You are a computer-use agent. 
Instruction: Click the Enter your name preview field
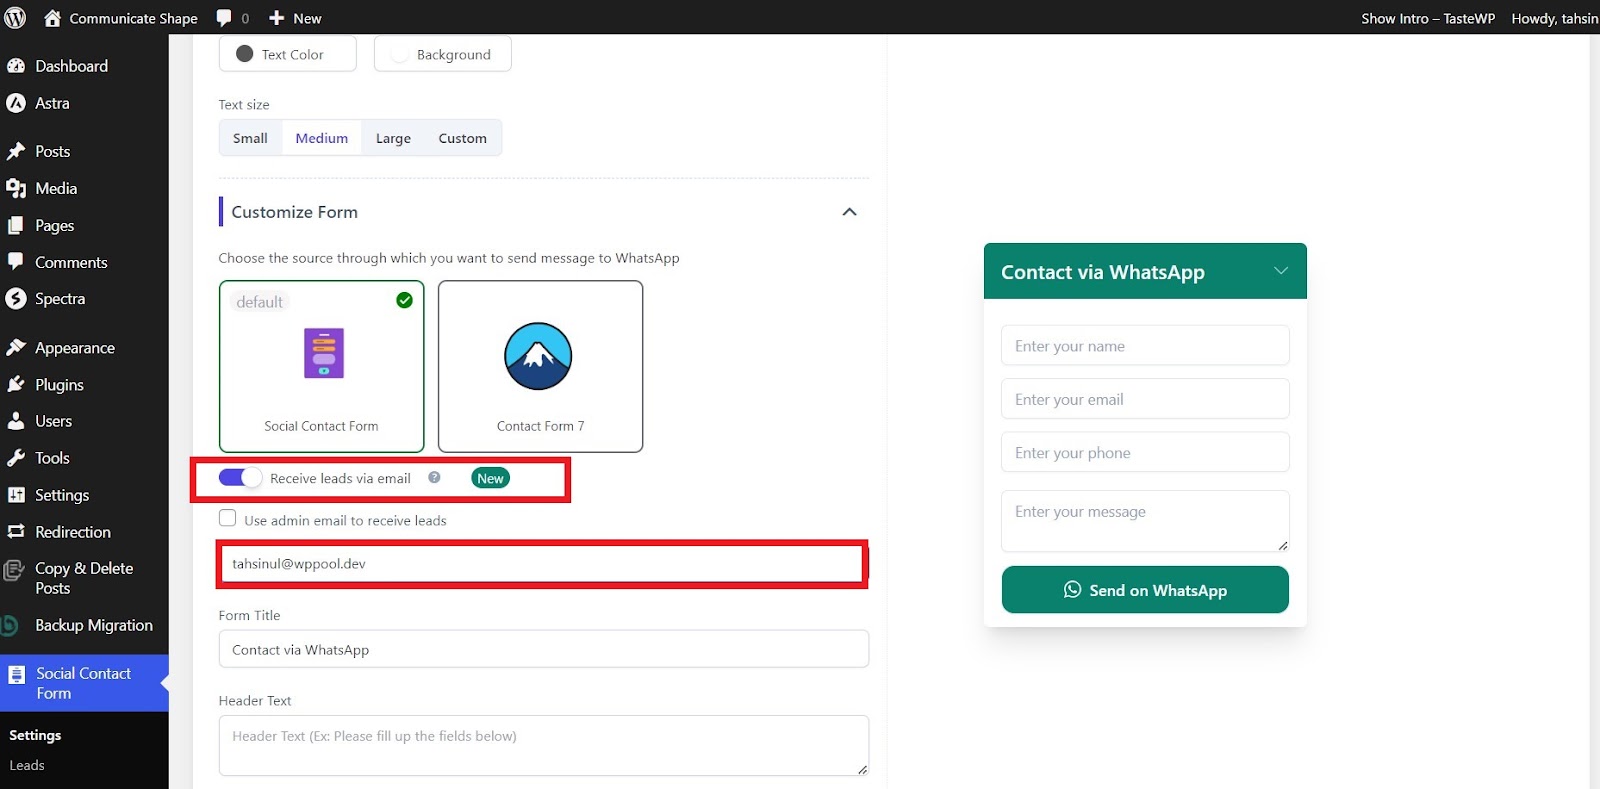1145,345
